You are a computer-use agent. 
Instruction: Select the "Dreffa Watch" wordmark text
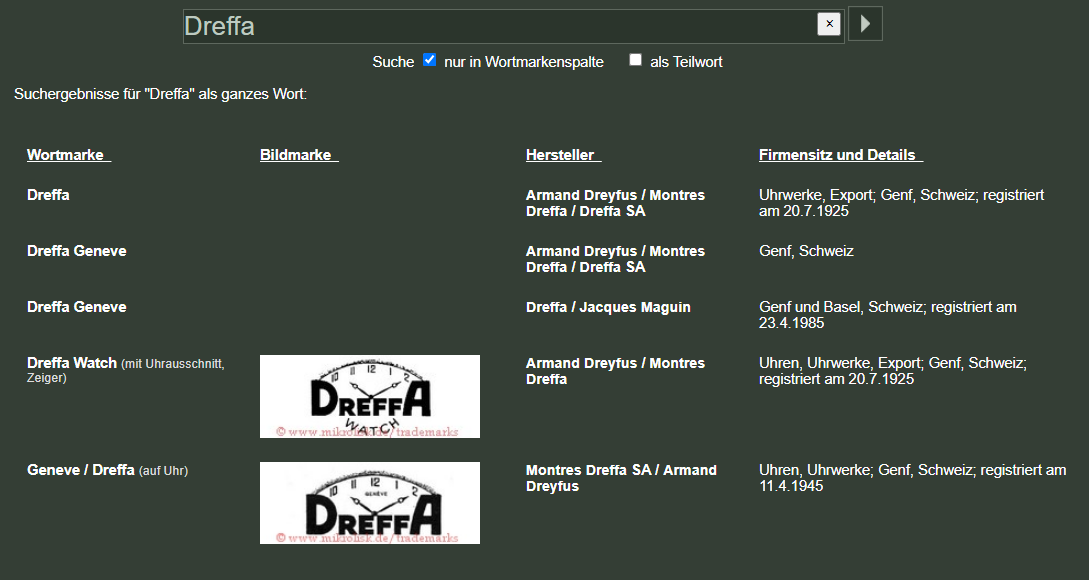point(72,363)
